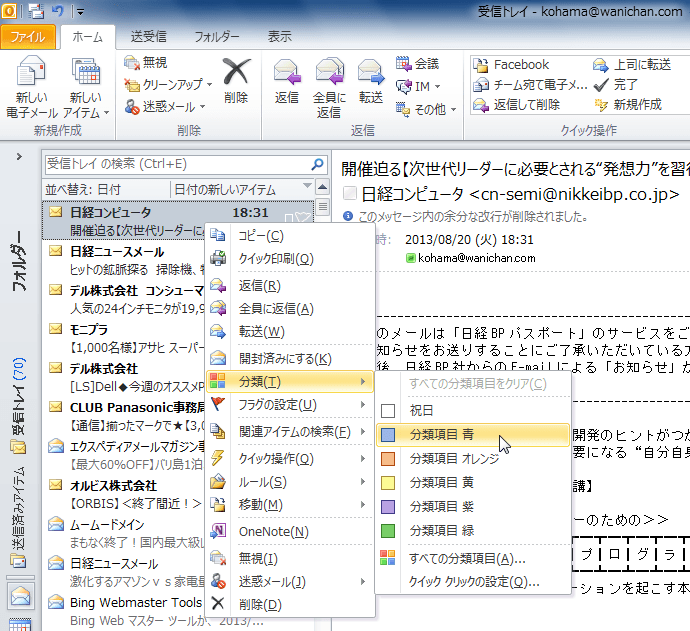Choose OneNote(N) in context menu
This screenshot has height=631, width=690.
290,532
